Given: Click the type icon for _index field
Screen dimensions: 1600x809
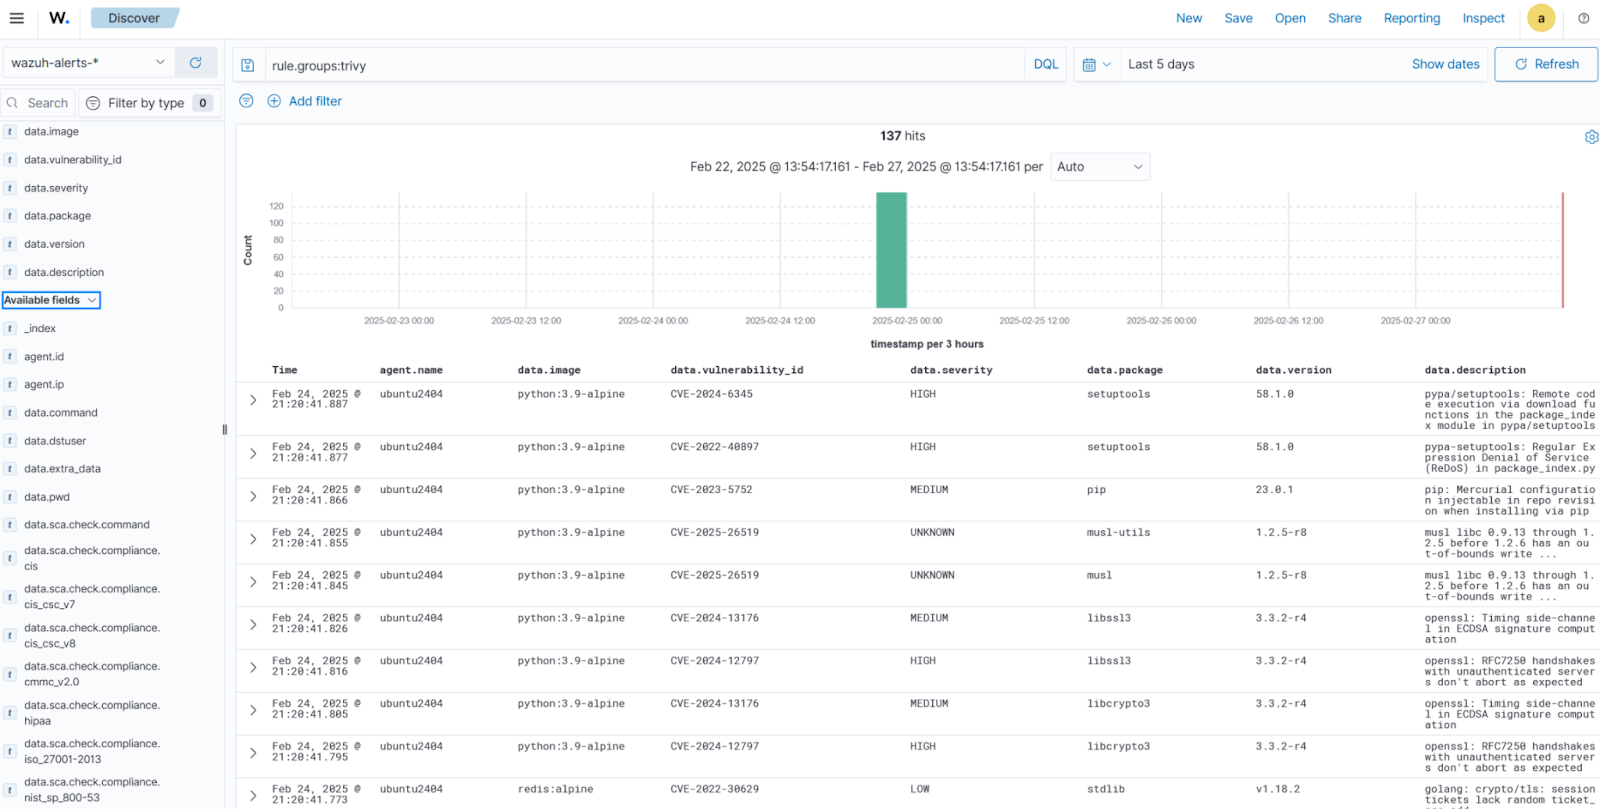Looking at the screenshot, I should pos(10,329).
